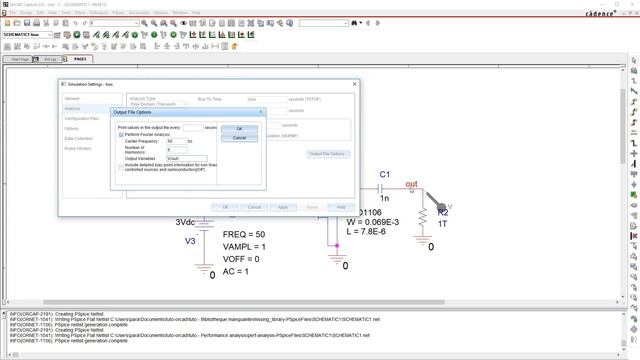This screenshot has height=360, width=640.
Task: Click Apply in Simulation Settings
Action: pyautogui.click(x=283, y=207)
